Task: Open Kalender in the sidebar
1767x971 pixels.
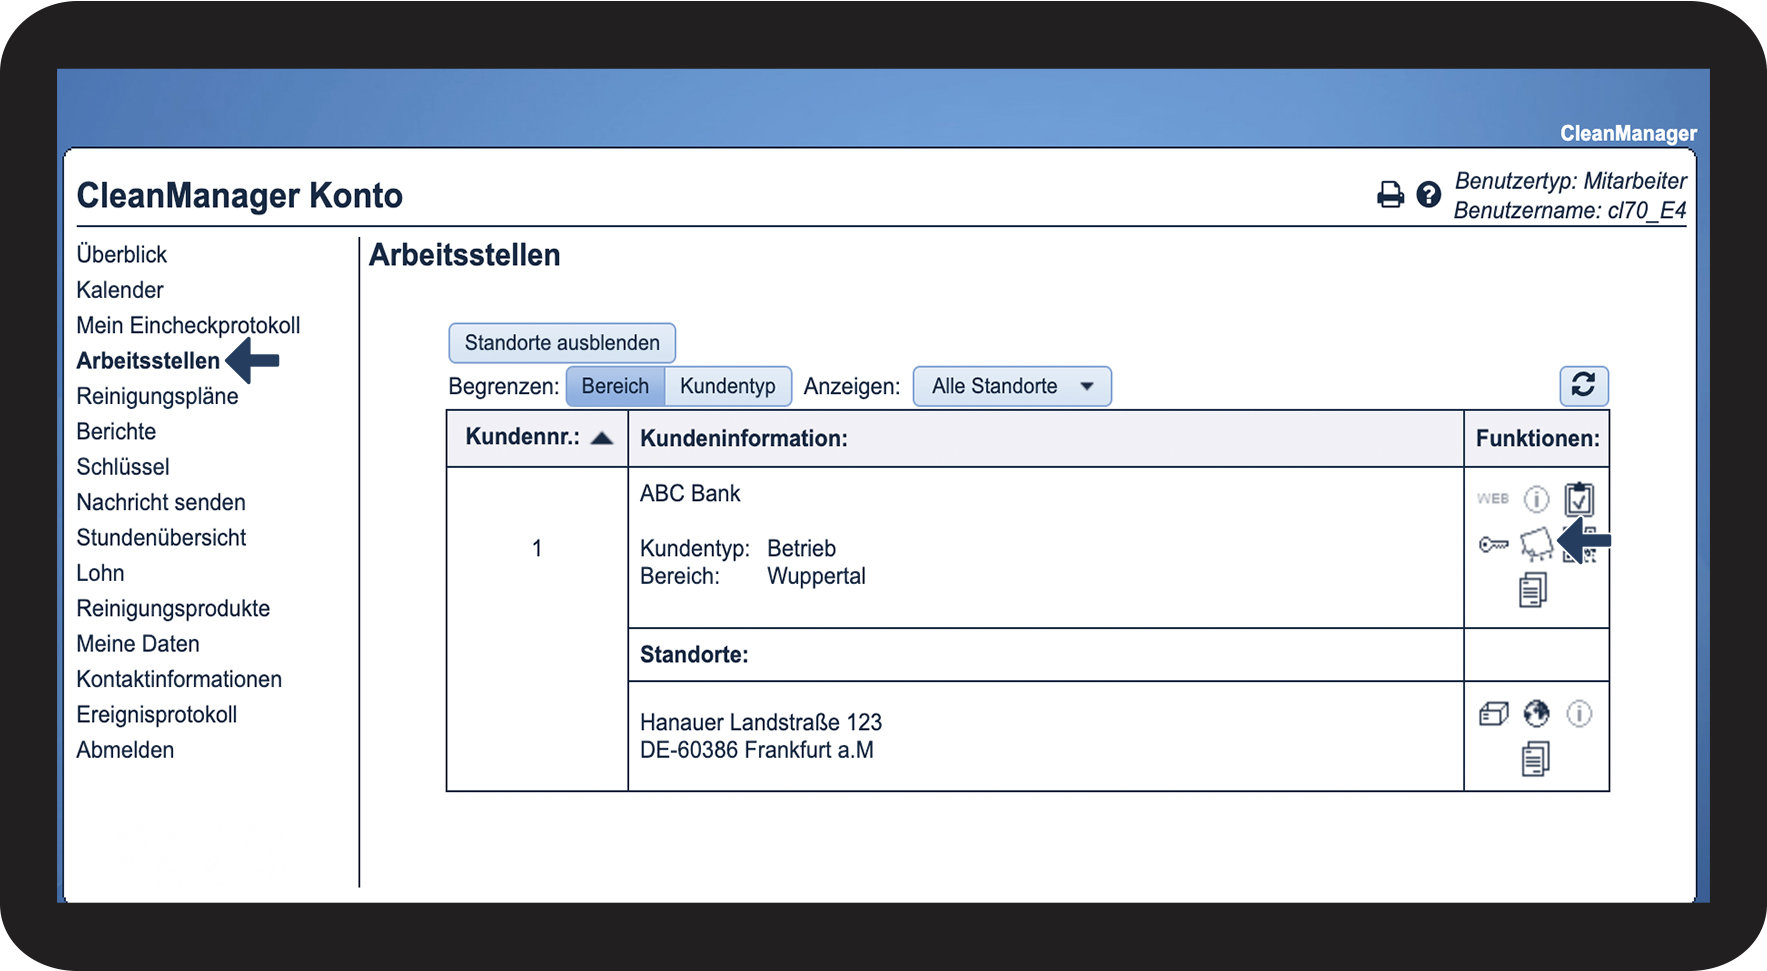Action: [120, 290]
